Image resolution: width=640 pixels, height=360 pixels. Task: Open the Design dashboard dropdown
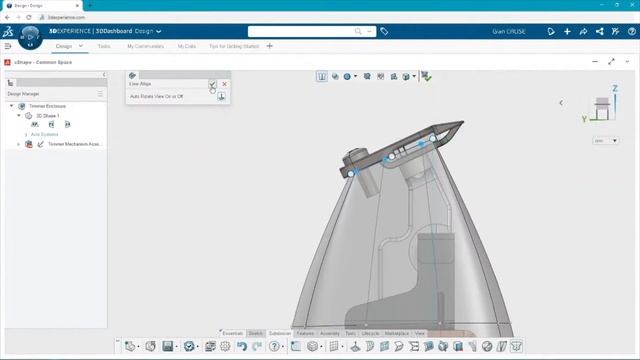pos(159,31)
